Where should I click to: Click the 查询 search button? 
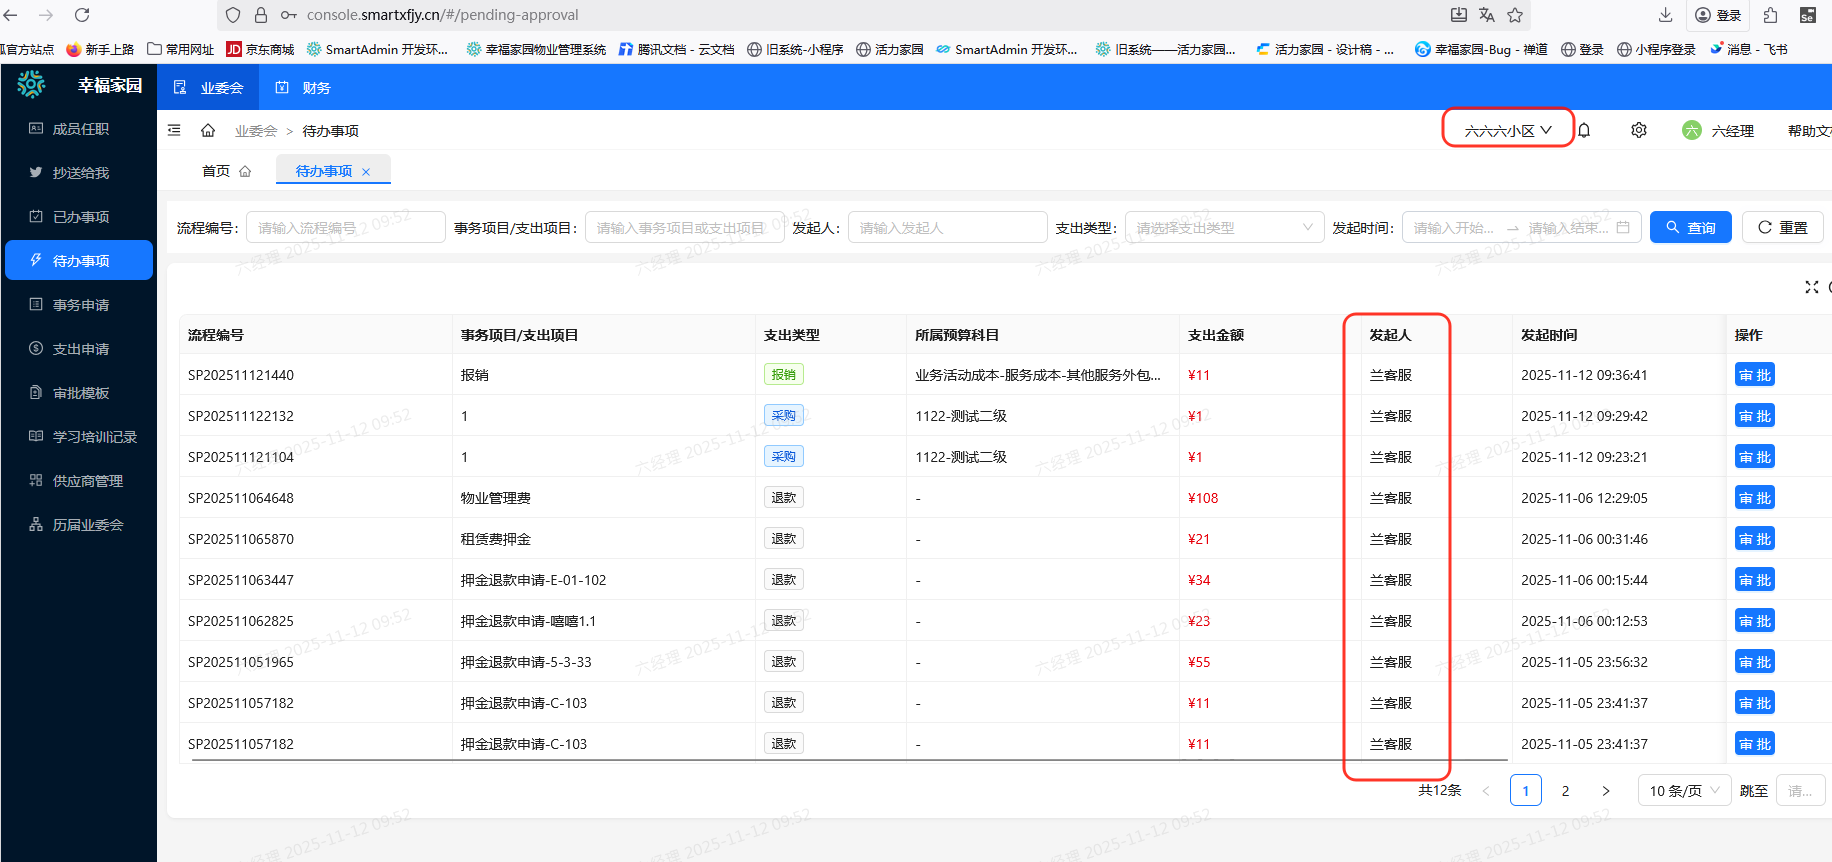click(1690, 228)
